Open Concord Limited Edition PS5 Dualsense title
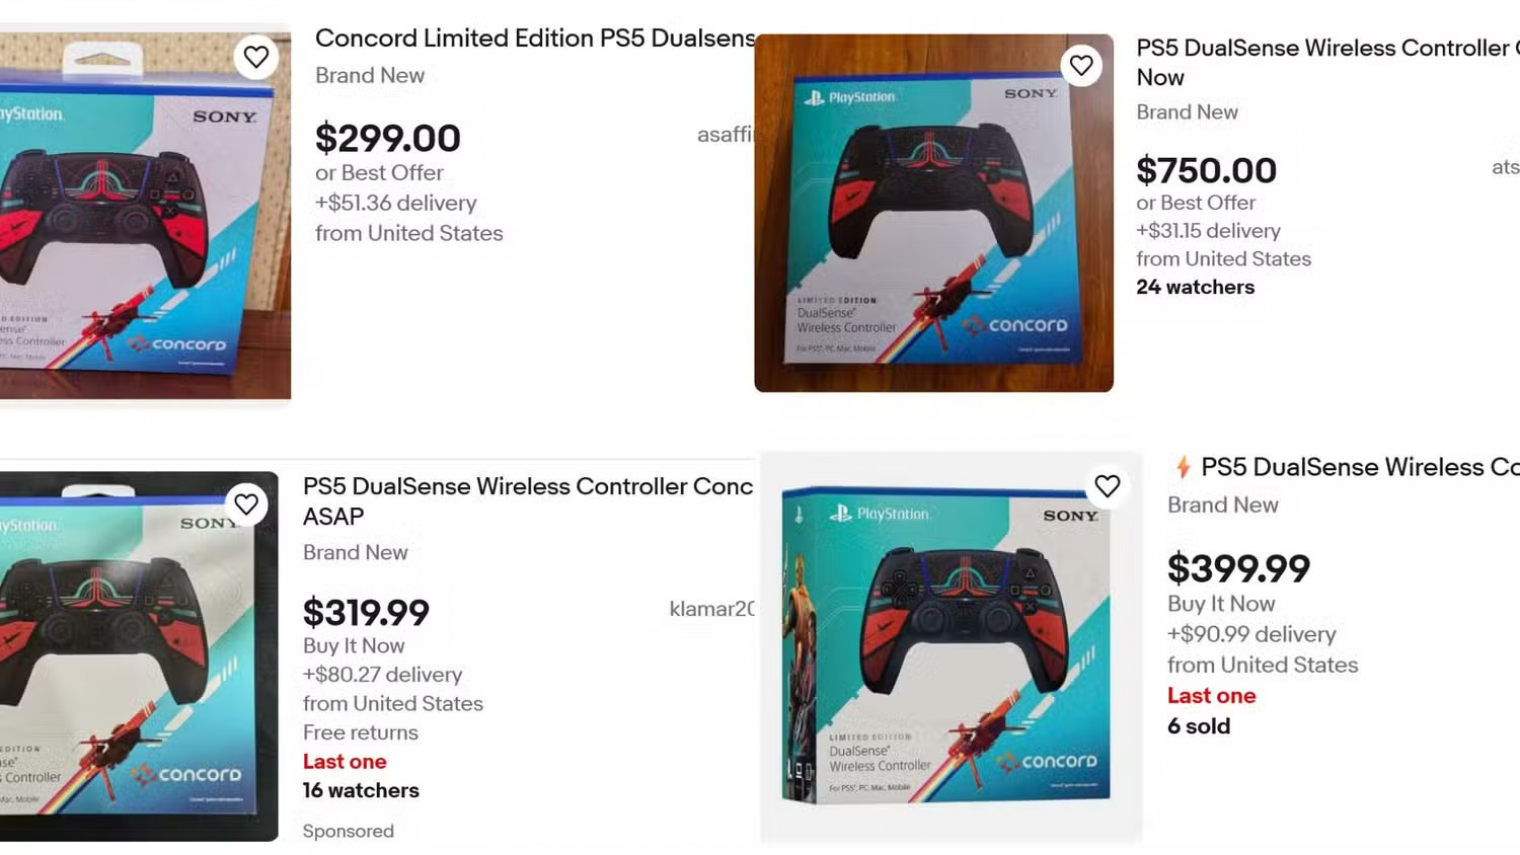Image resolution: width=1520 pixels, height=855 pixels. pyautogui.click(x=535, y=38)
